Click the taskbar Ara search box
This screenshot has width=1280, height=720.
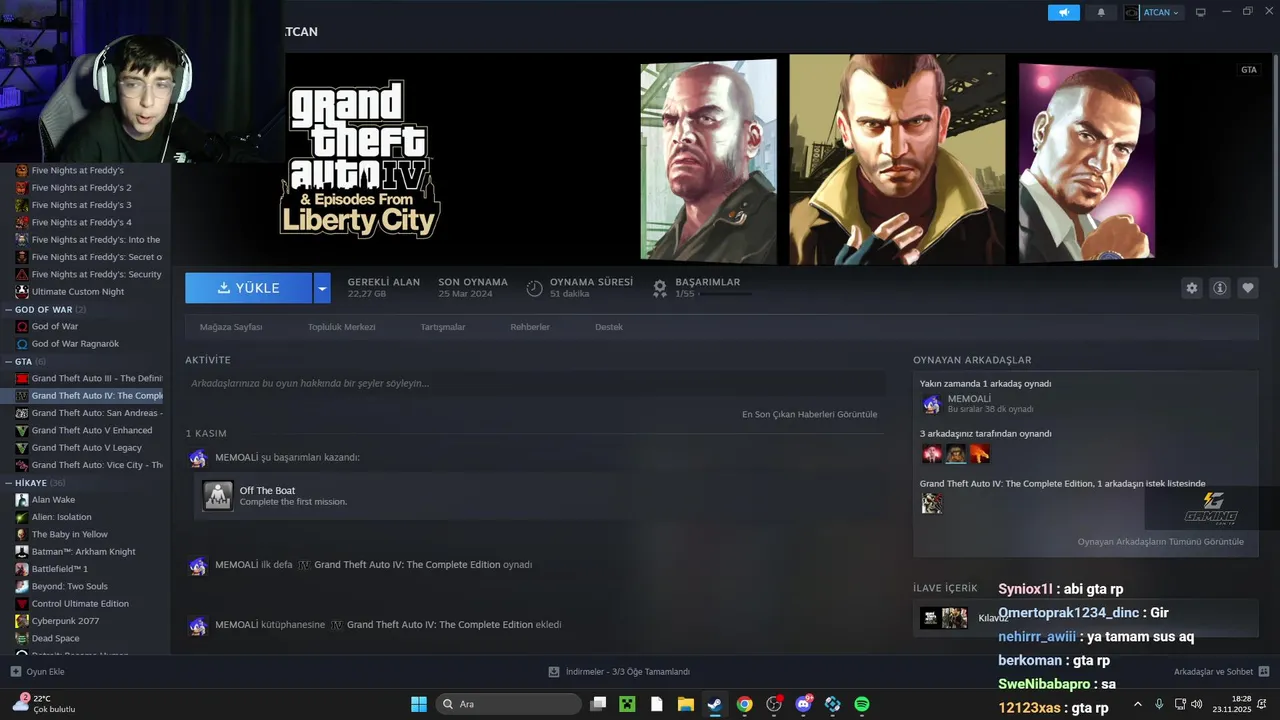509,704
